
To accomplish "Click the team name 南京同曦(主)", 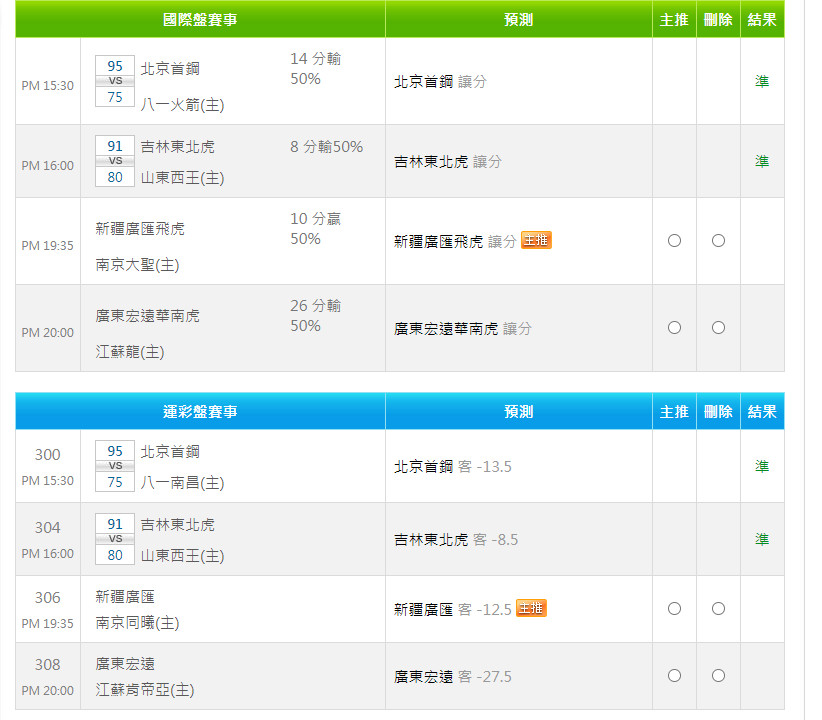I will [137, 622].
